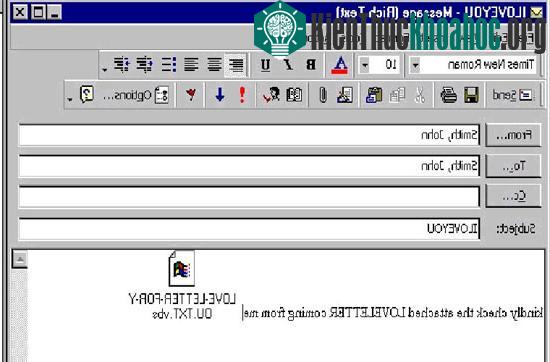
Task: Run Check Names icon
Action: [x=271, y=95]
